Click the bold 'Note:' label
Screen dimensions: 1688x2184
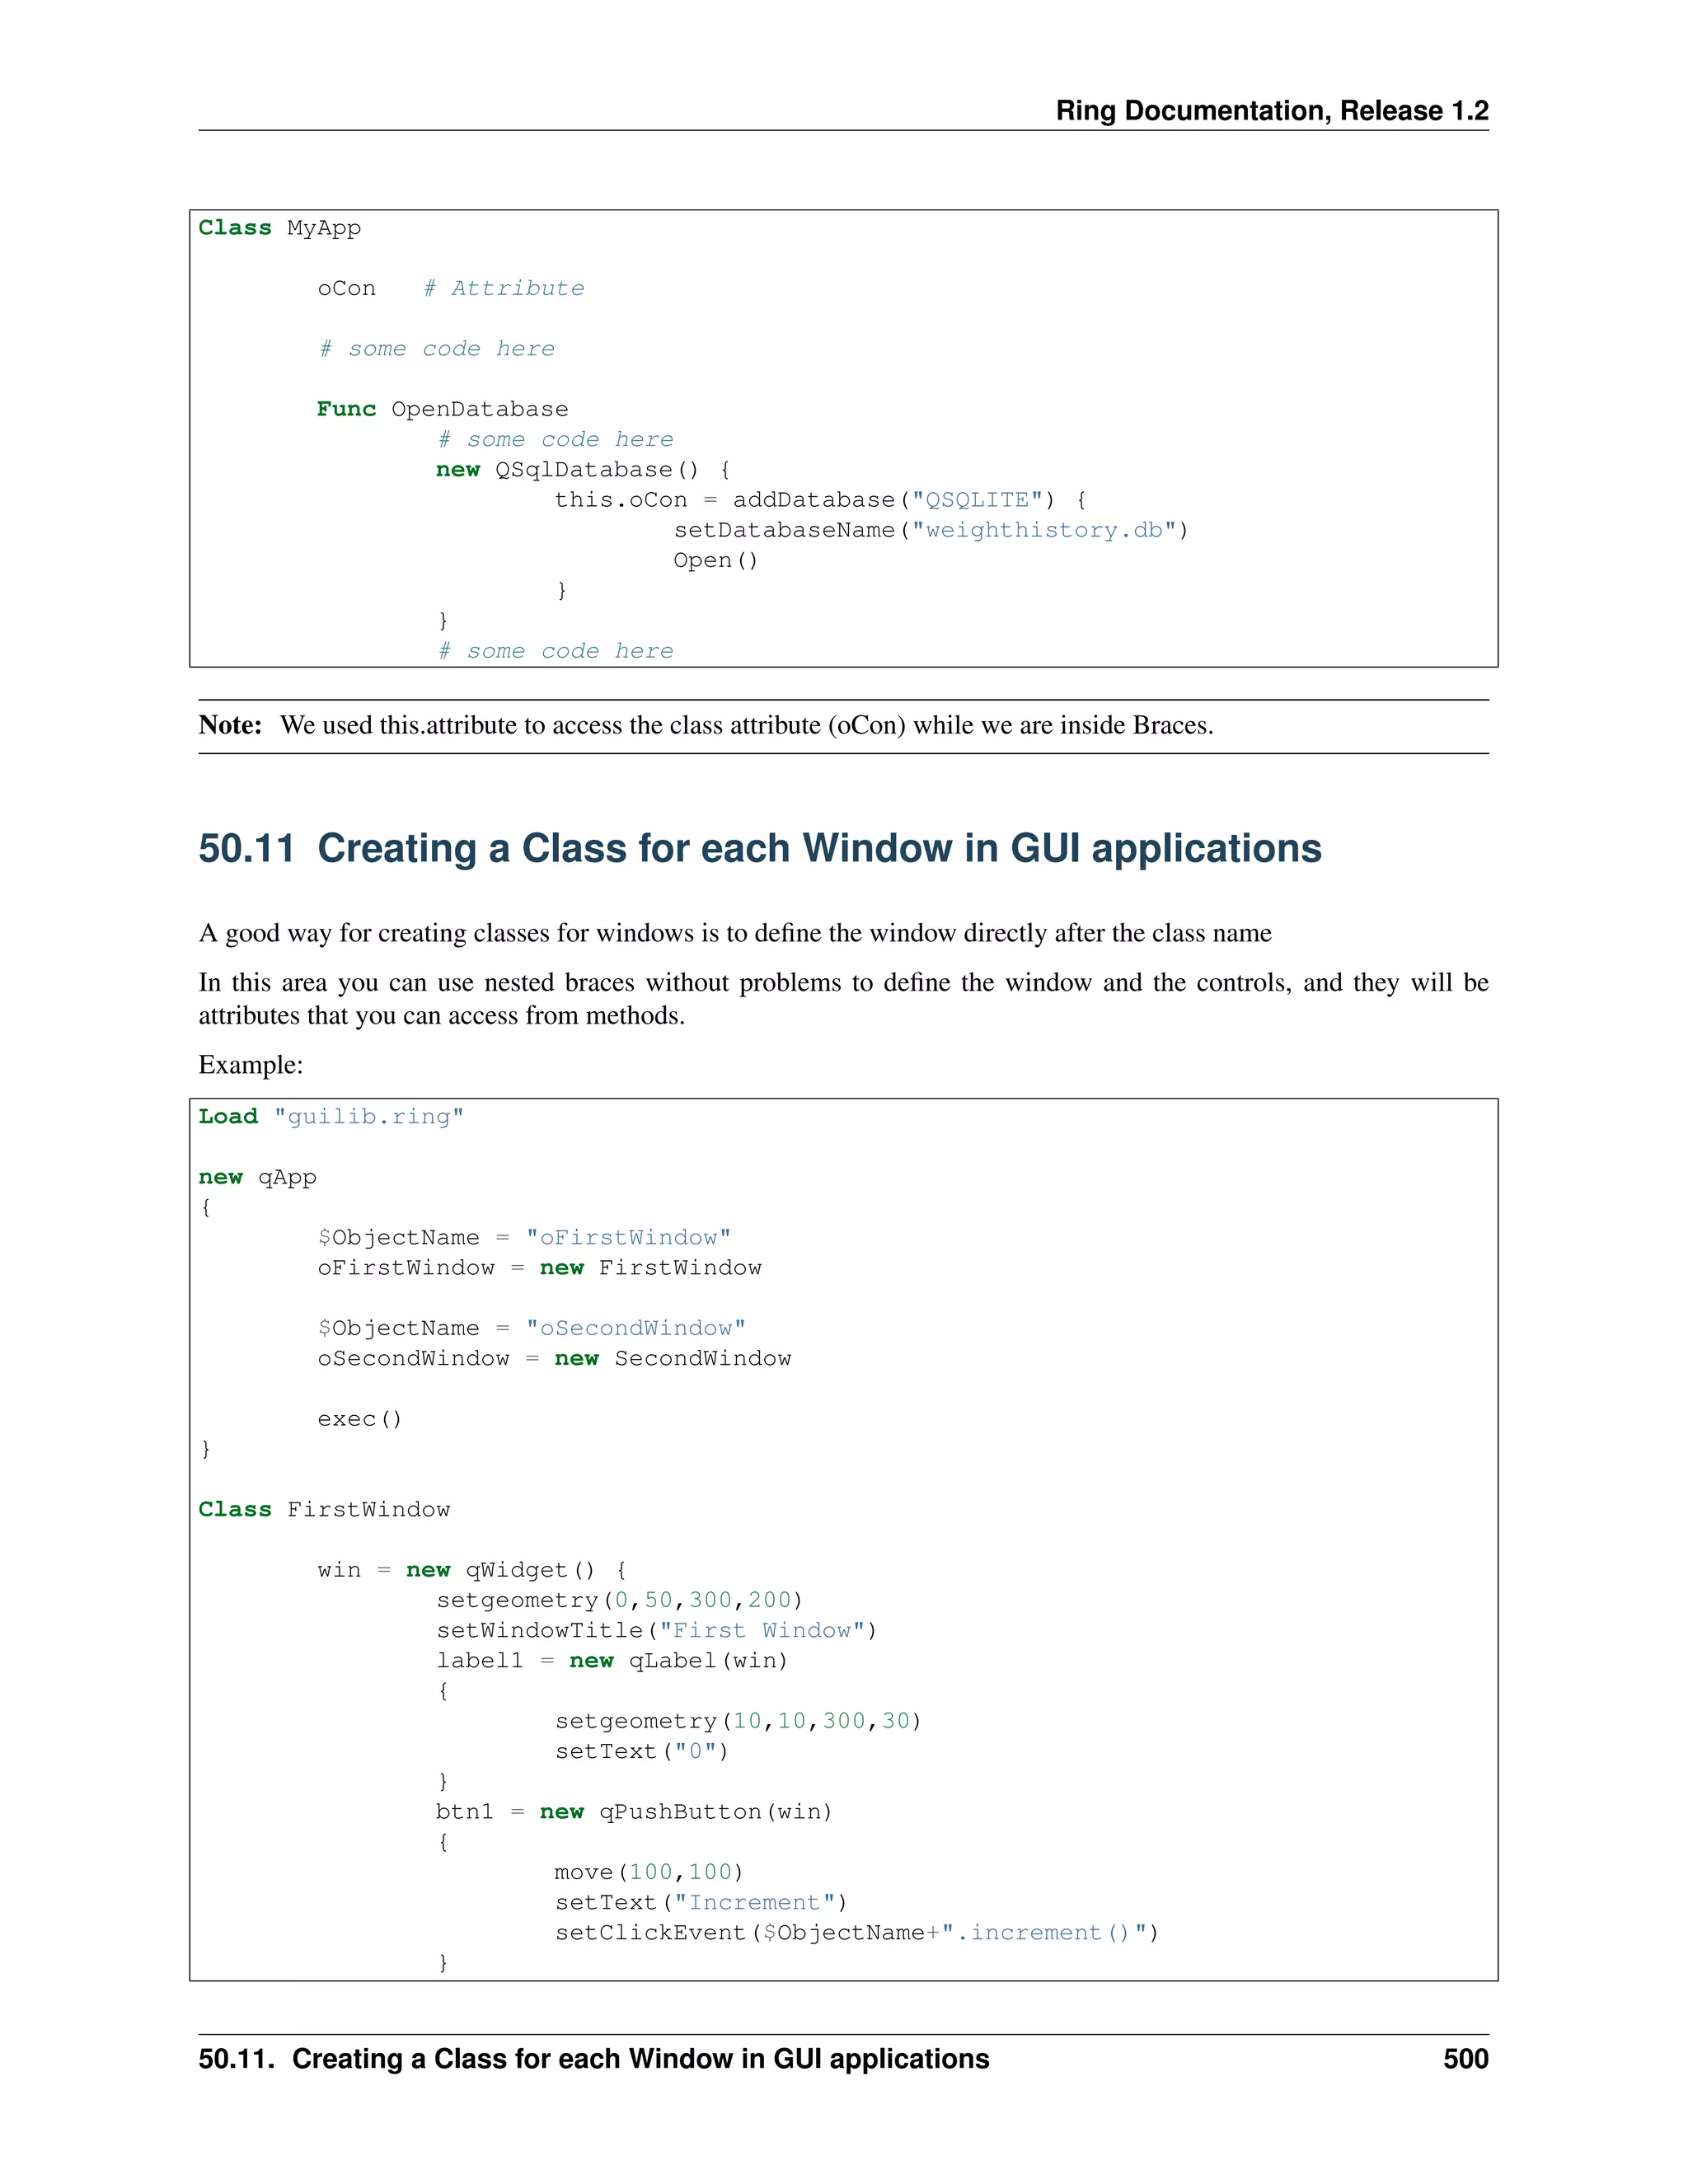point(230,725)
